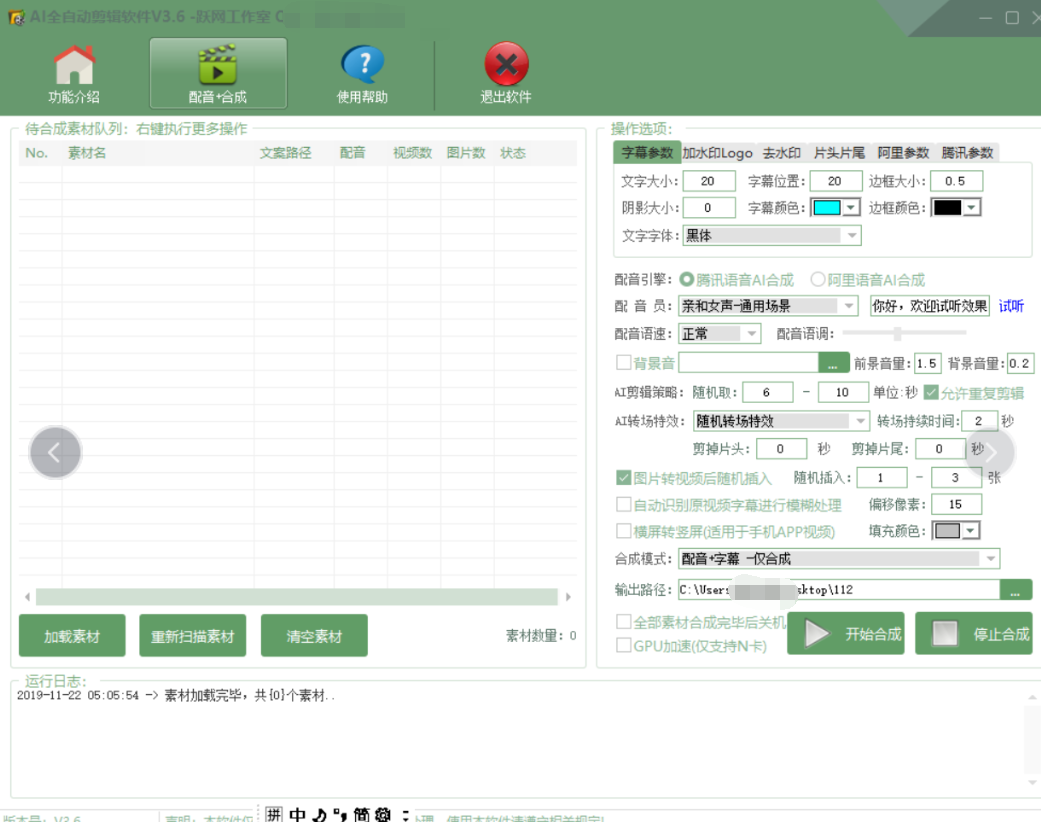
Task: Enable the 背景音 checkbox
Action: [x=624, y=363]
